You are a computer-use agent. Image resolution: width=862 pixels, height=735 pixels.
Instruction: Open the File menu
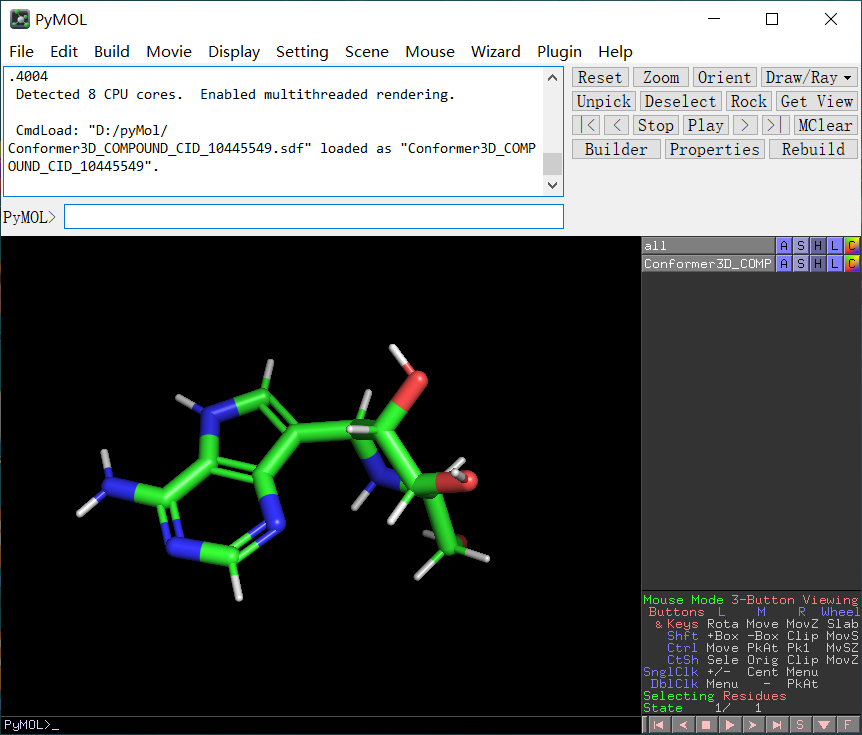click(x=21, y=52)
